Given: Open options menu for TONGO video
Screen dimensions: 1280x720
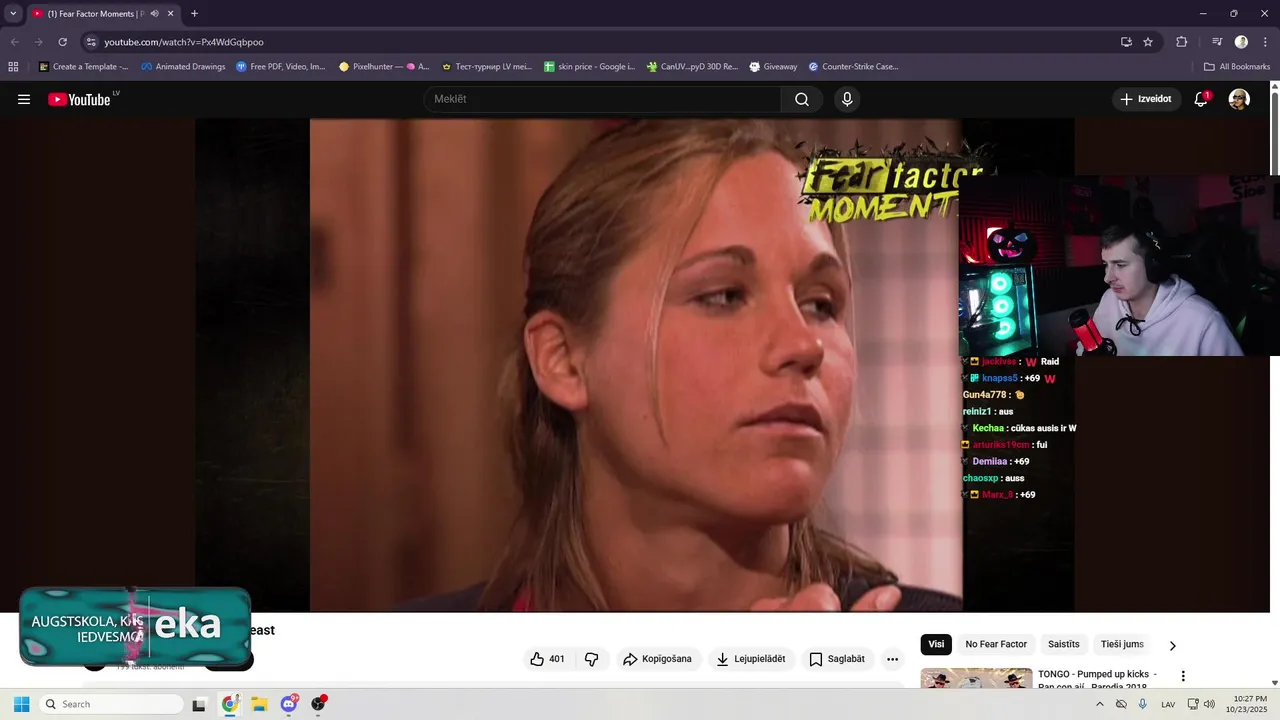Looking at the screenshot, I should tap(1183, 677).
